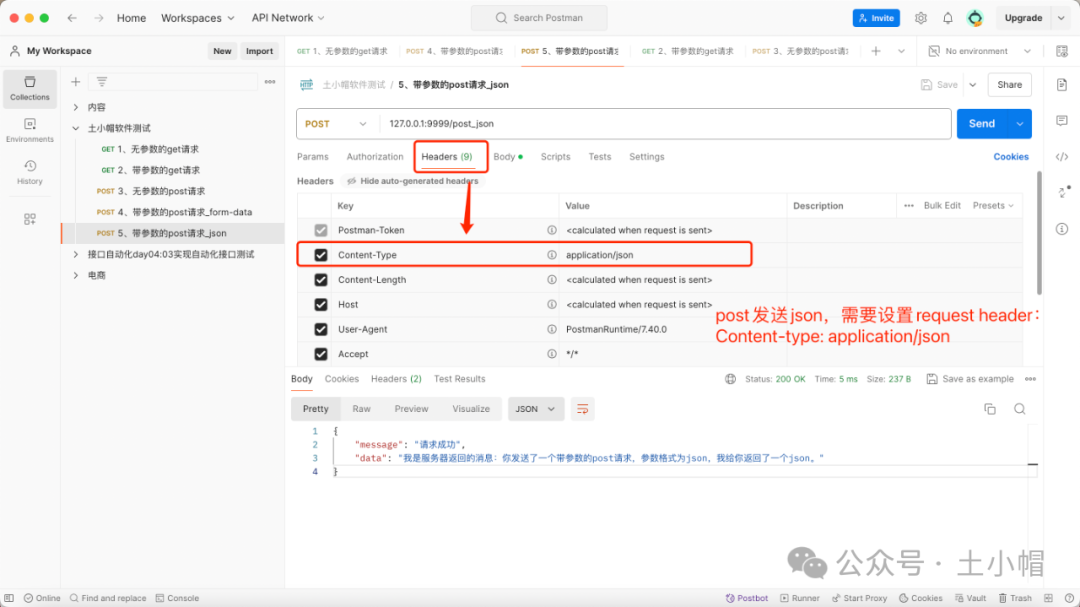This screenshot has height=607, width=1080.
Task: Expand the 内容 collection
Action: click(x=76, y=107)
